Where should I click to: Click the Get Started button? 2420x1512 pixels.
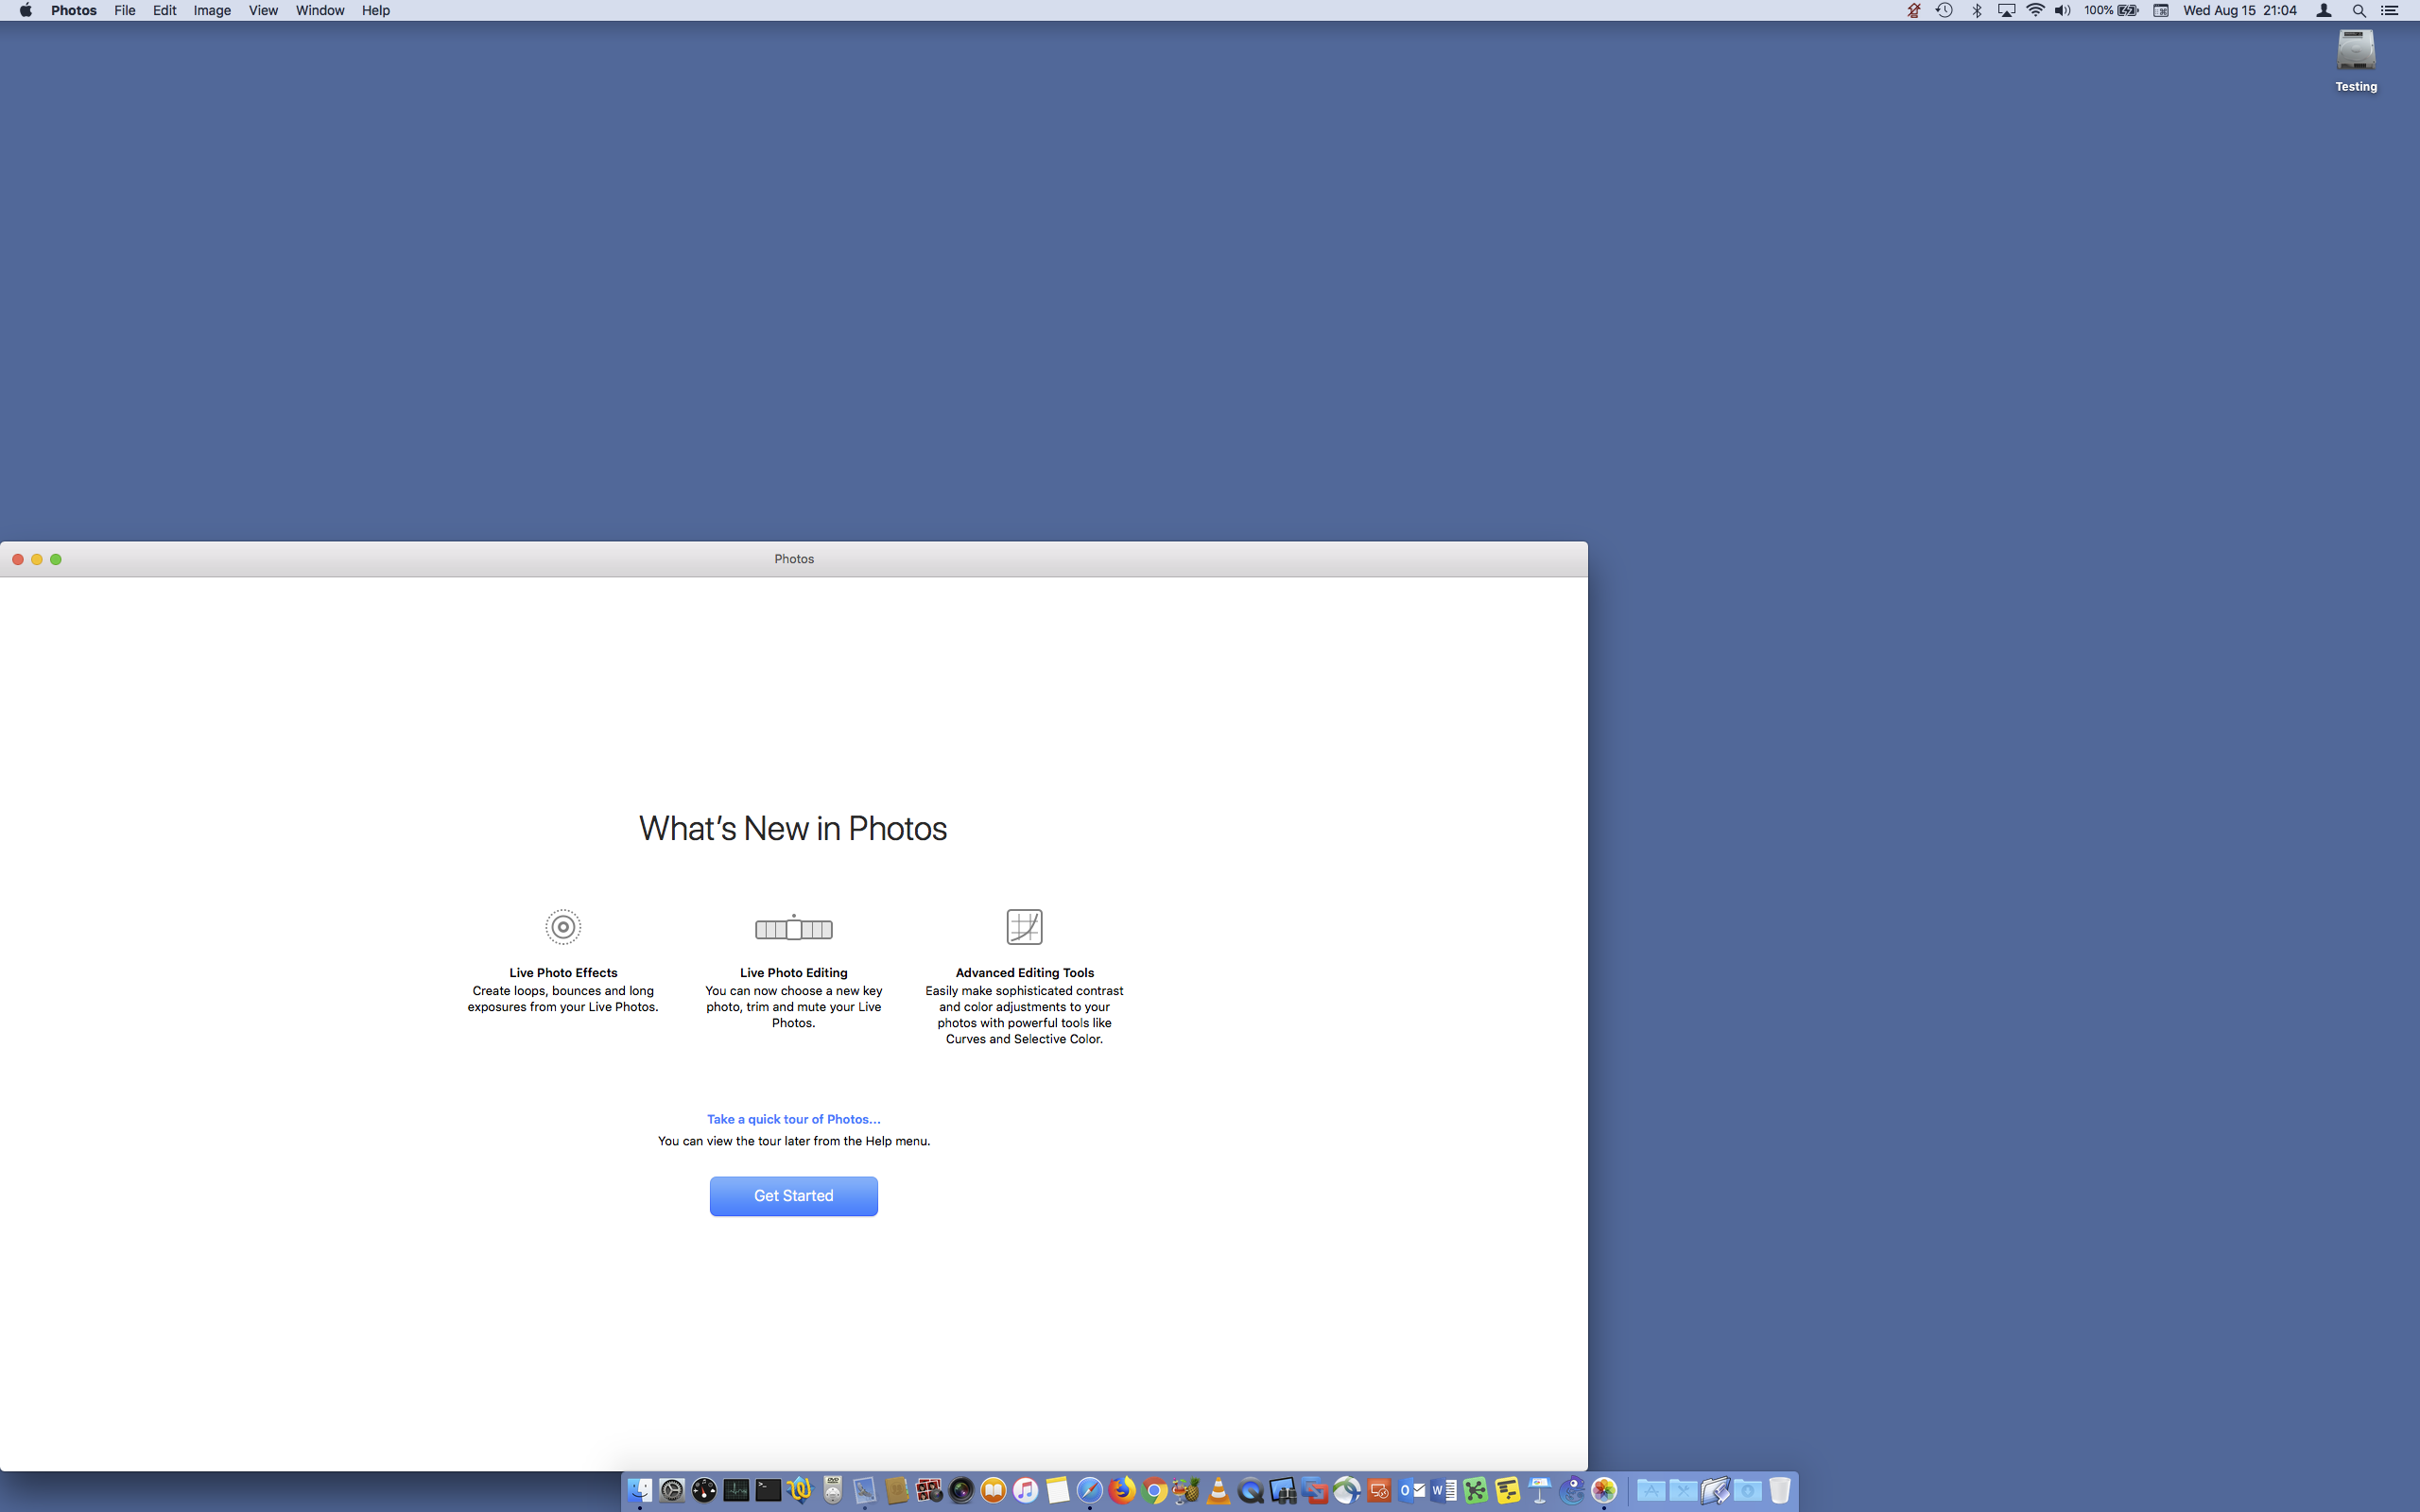[x=793, y=1195]
